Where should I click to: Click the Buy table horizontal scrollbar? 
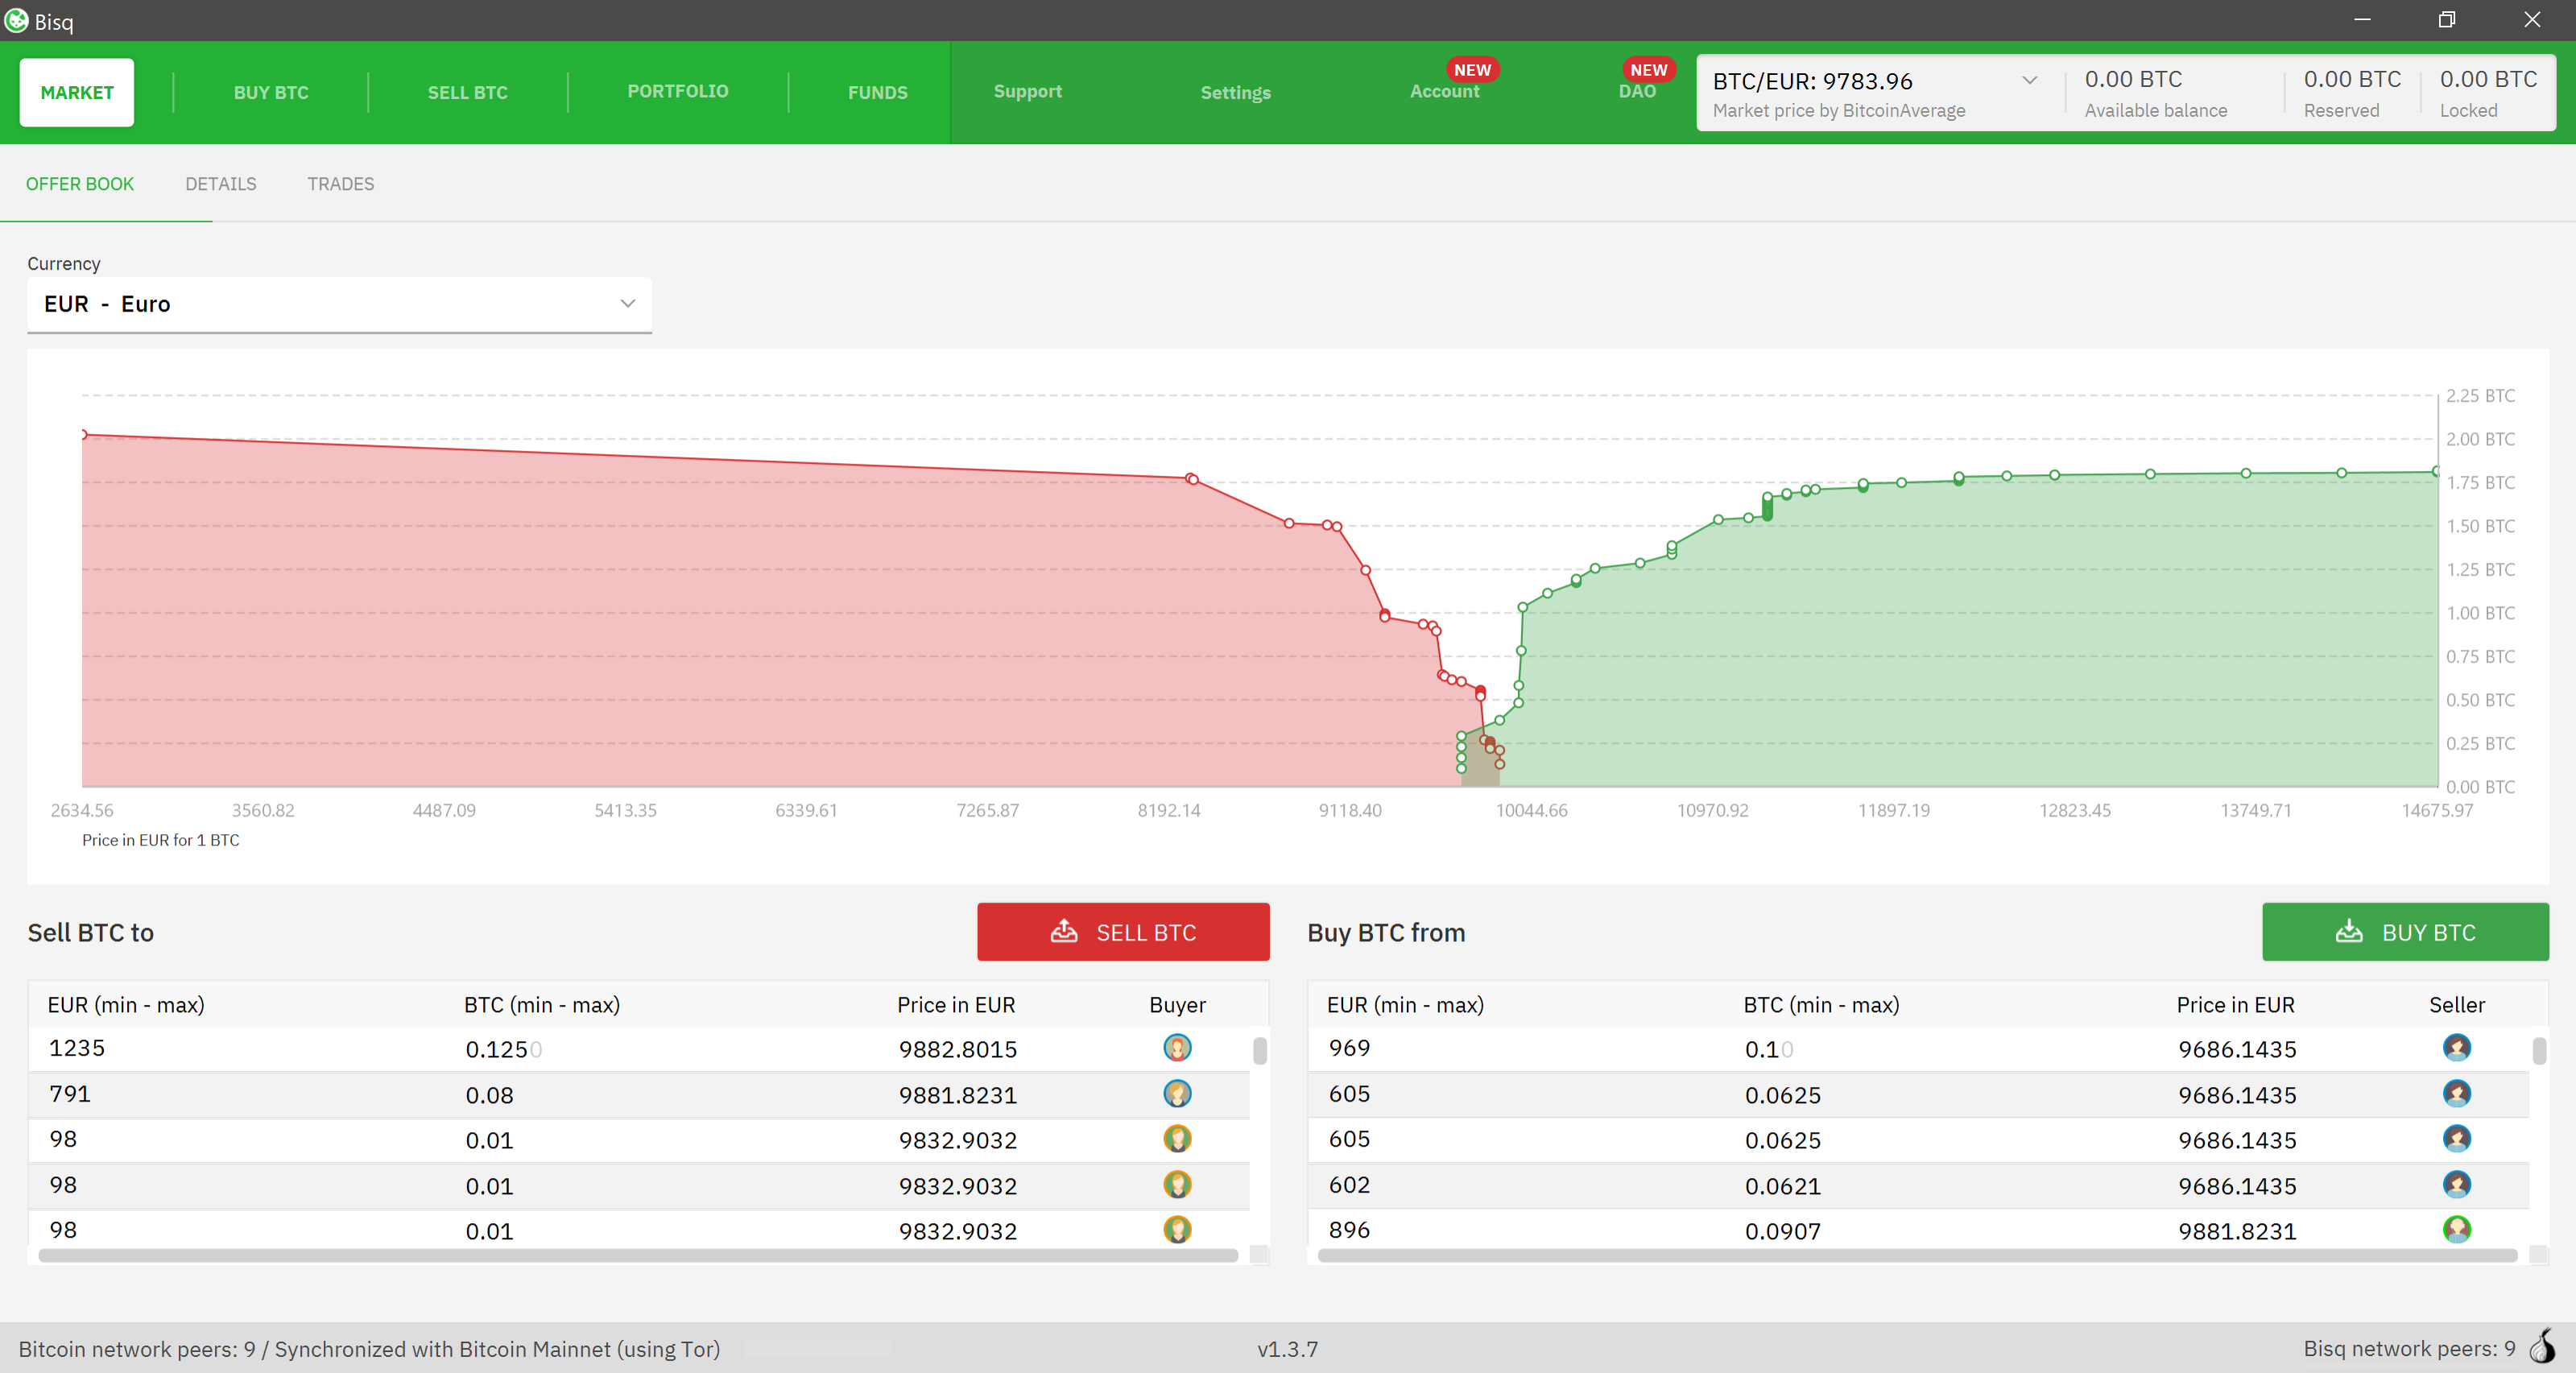1917,1255
